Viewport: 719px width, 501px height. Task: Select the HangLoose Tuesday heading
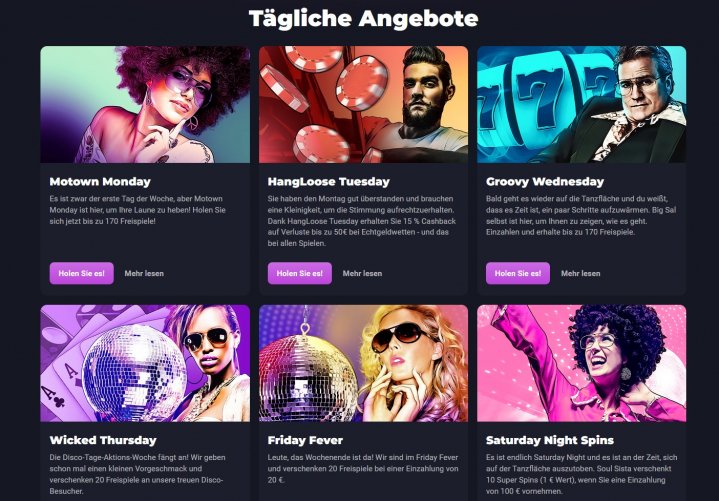(x=329, y=182)
